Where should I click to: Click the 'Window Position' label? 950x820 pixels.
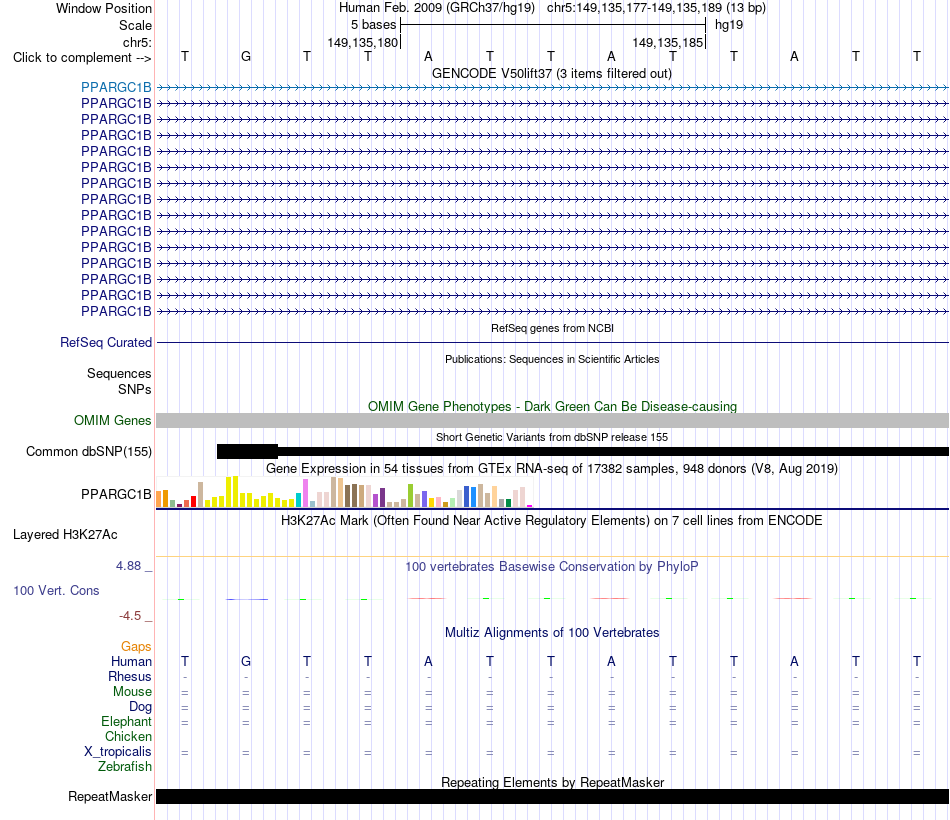(x=104, y=8)
